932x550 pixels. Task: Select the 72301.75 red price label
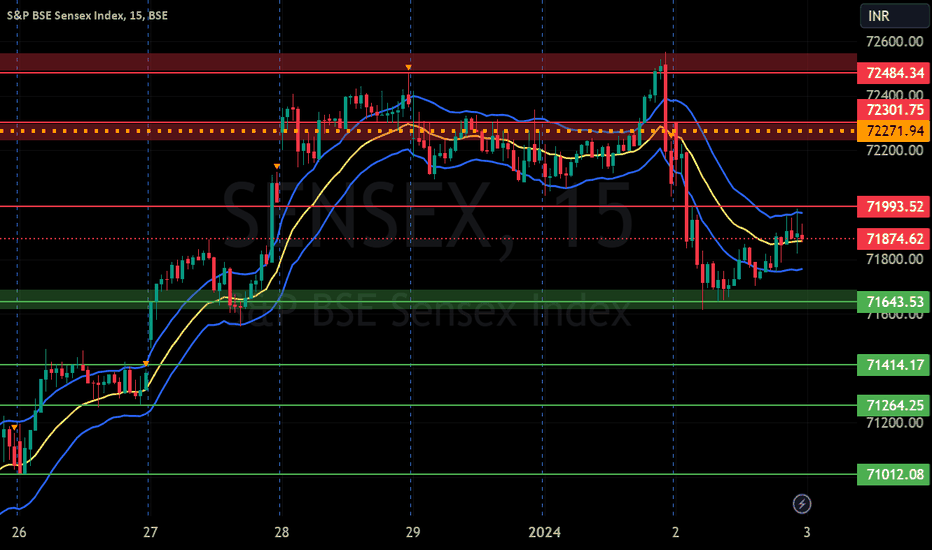click(x=894, y=109)
